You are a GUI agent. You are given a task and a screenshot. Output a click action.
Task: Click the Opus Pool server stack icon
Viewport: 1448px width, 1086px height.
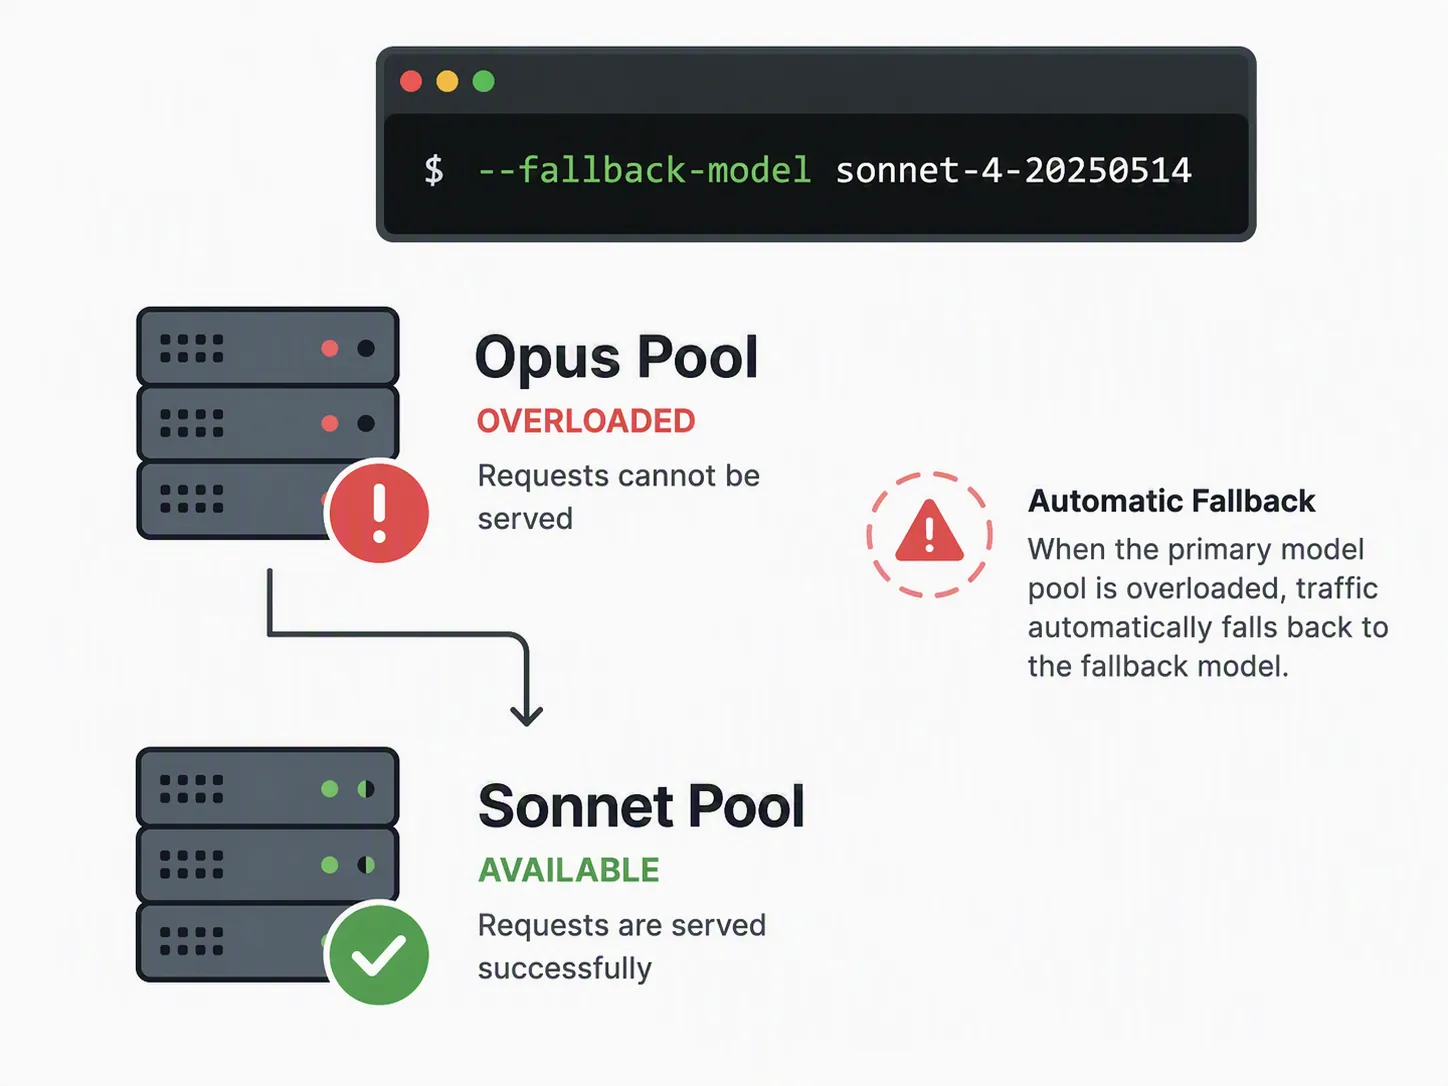coord(268,423)
